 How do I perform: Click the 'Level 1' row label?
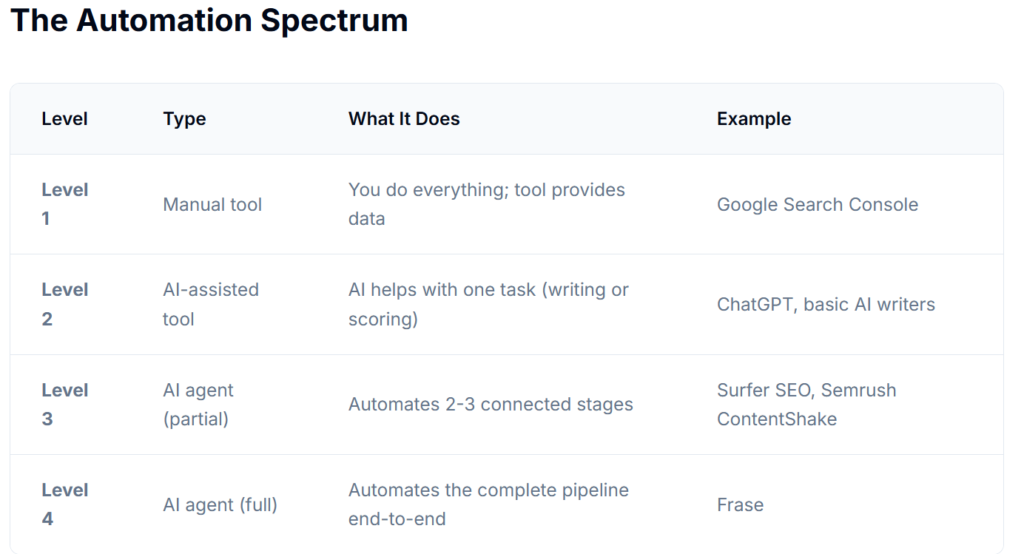(65, 204)
